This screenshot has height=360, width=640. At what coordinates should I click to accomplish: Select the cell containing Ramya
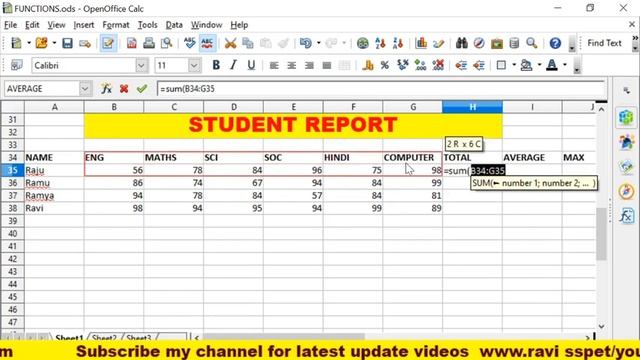coord(54,196)
